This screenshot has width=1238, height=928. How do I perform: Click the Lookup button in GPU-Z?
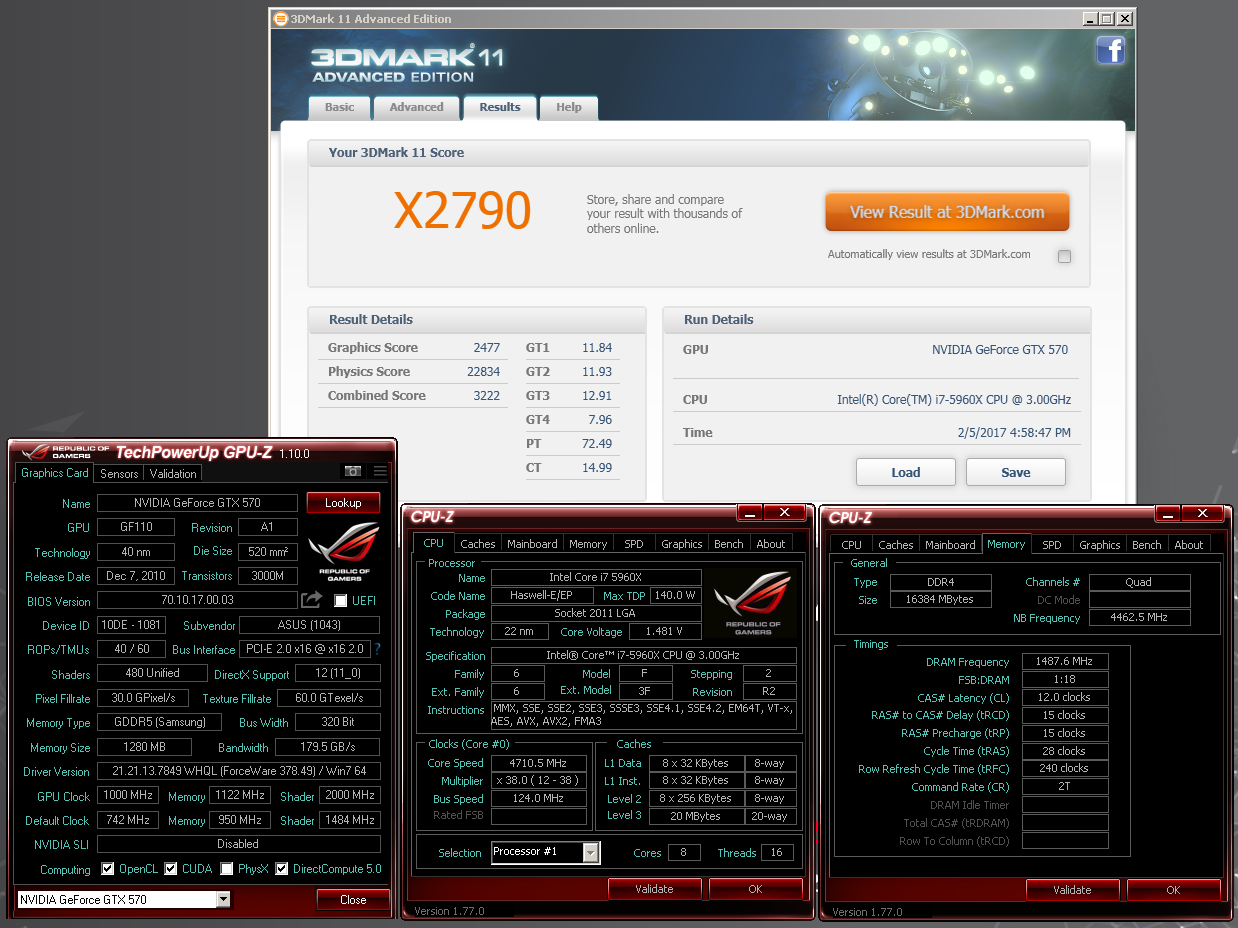click(343, 503)
